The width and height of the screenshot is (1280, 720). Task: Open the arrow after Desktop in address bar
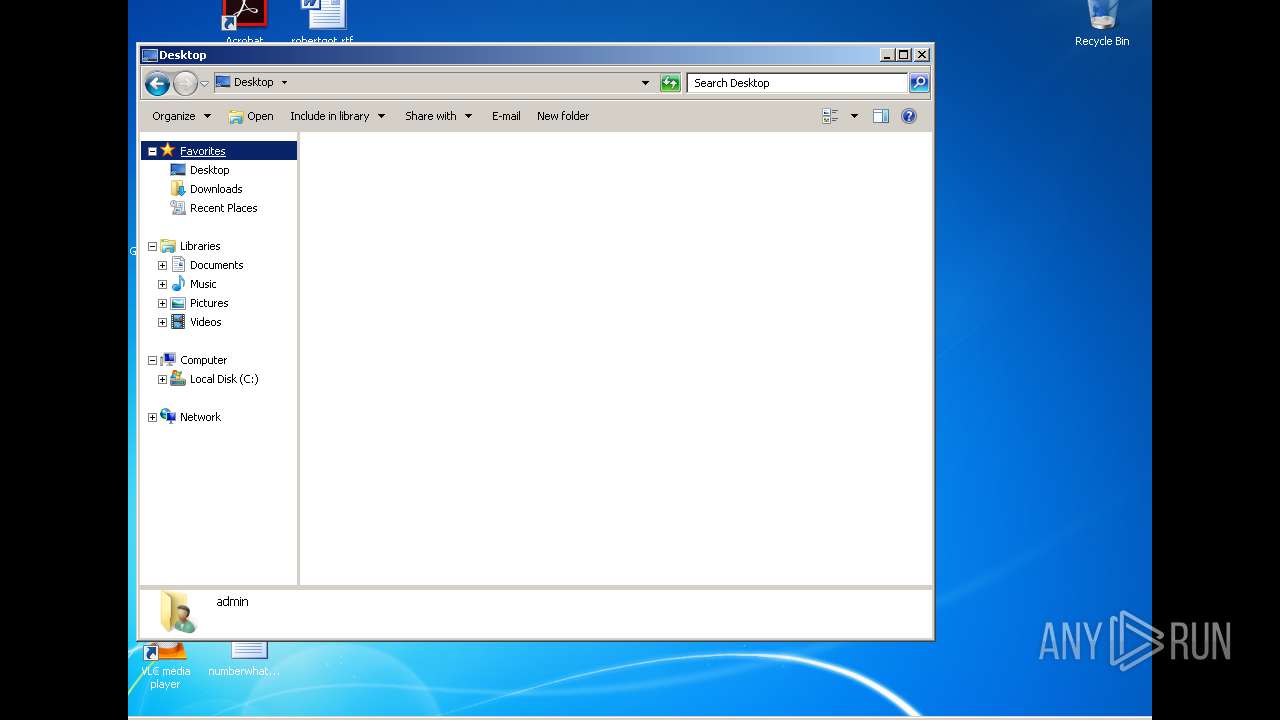coord(284,82)
